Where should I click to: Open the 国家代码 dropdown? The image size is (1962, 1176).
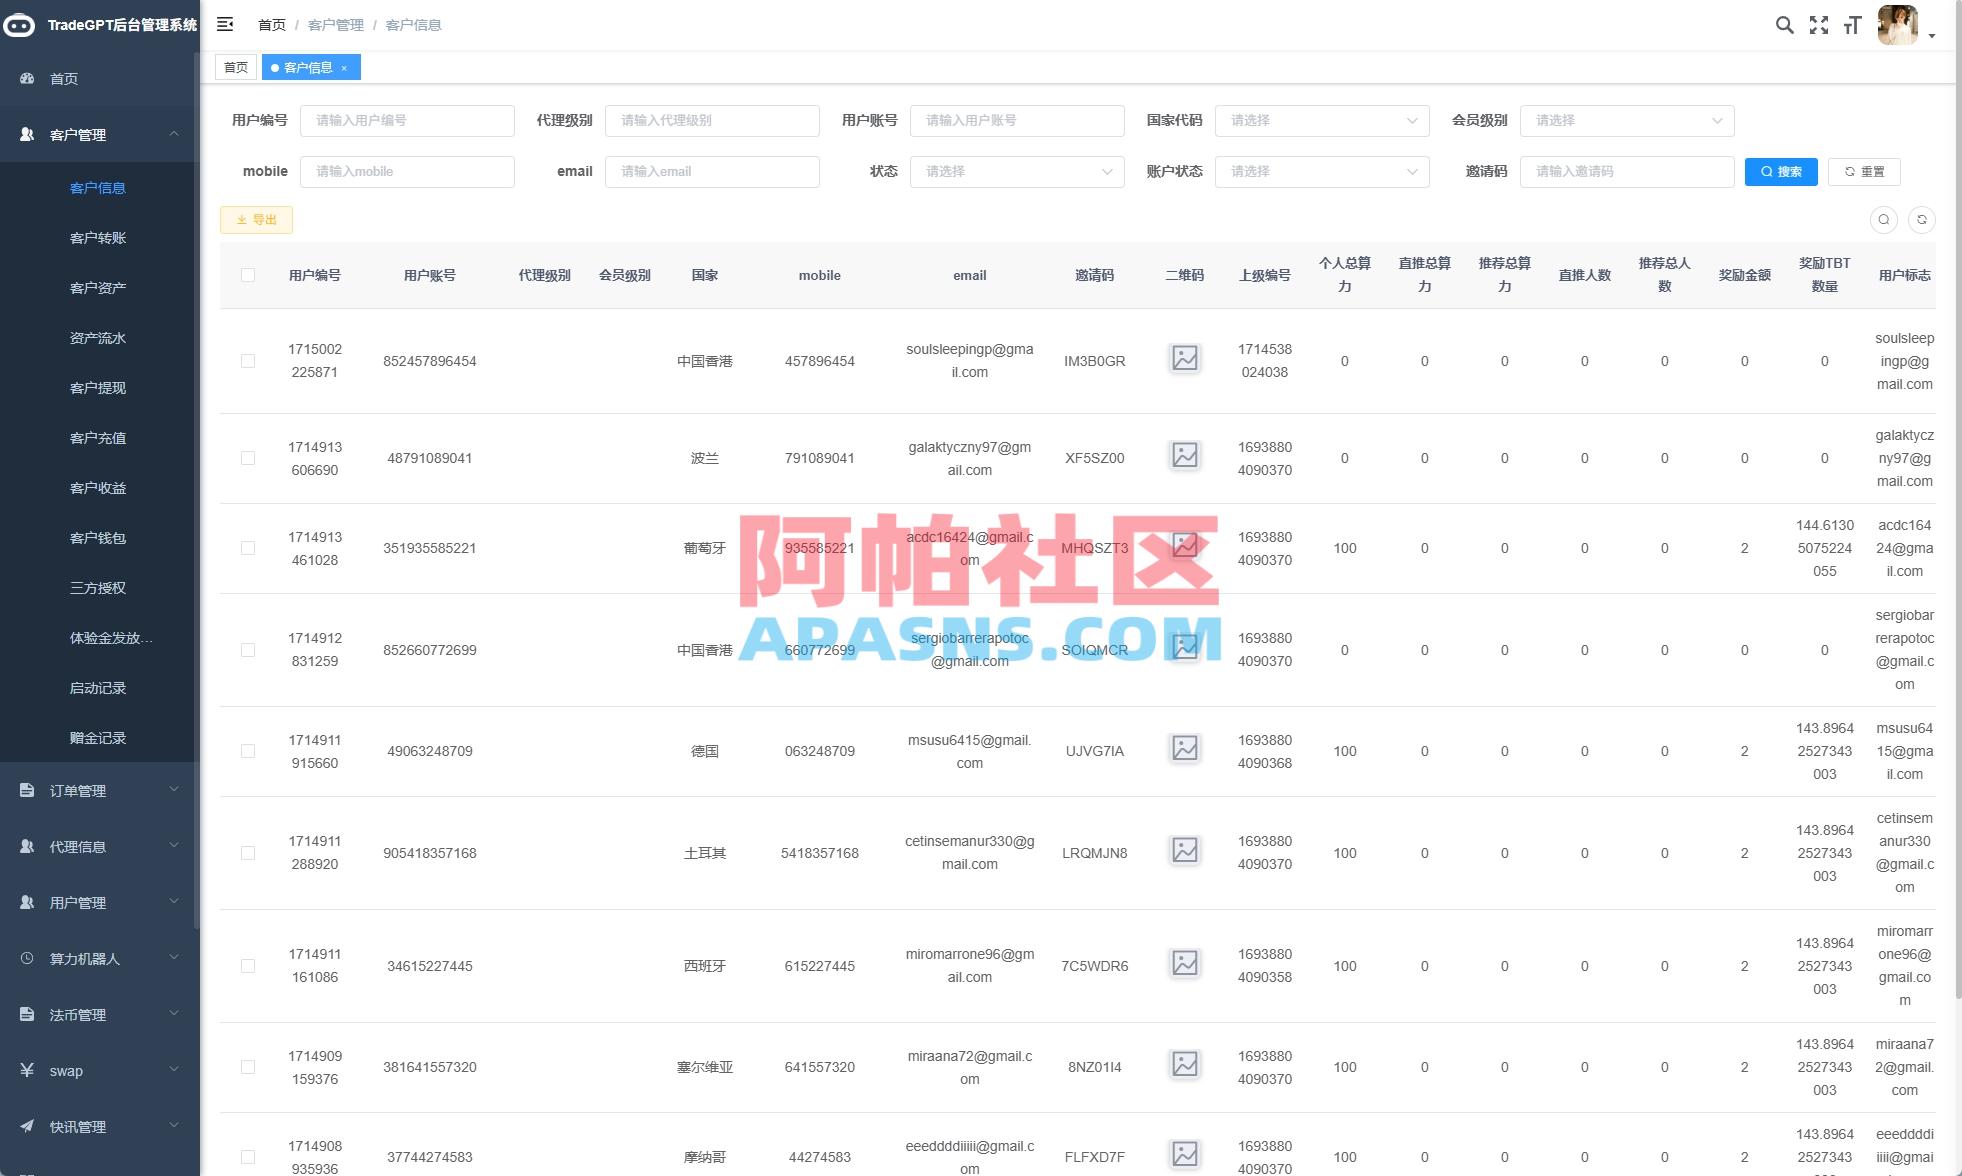point(1322,120)
